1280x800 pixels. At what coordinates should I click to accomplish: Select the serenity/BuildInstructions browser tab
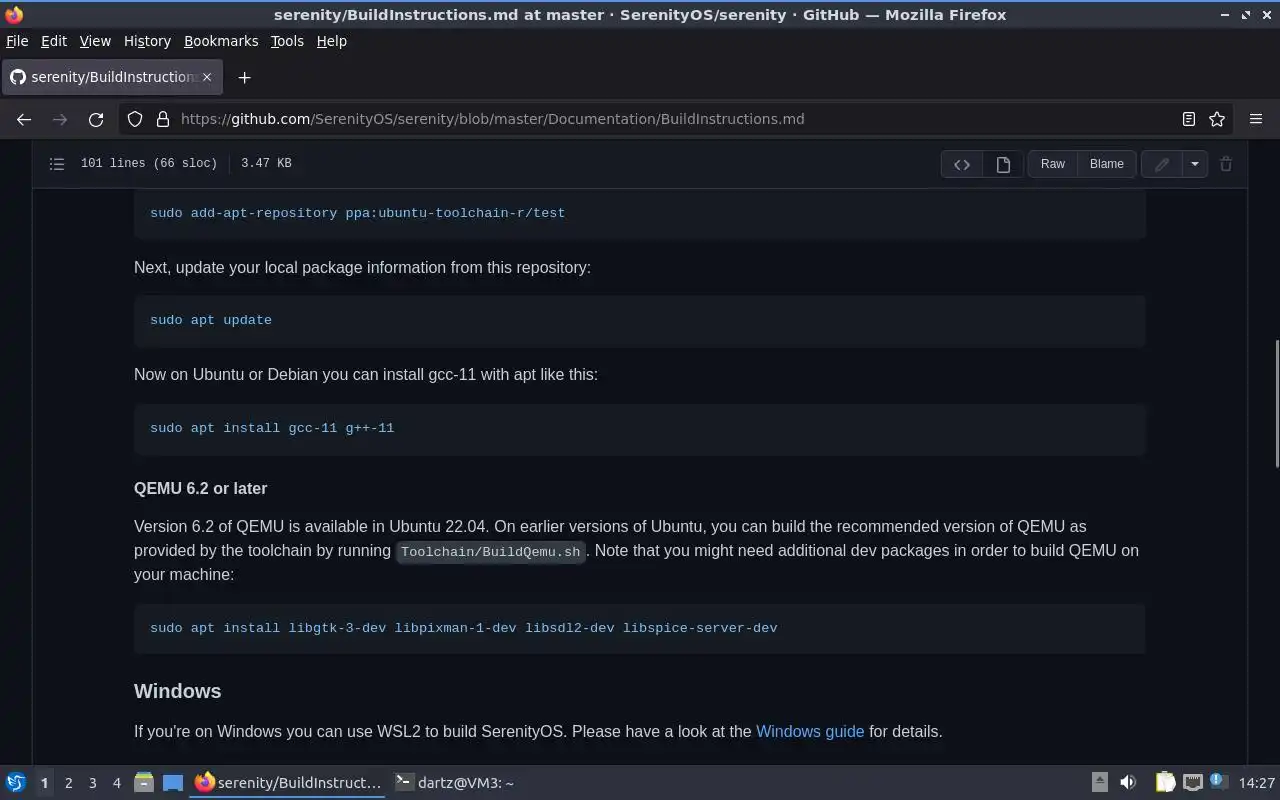tap(112, 77)
